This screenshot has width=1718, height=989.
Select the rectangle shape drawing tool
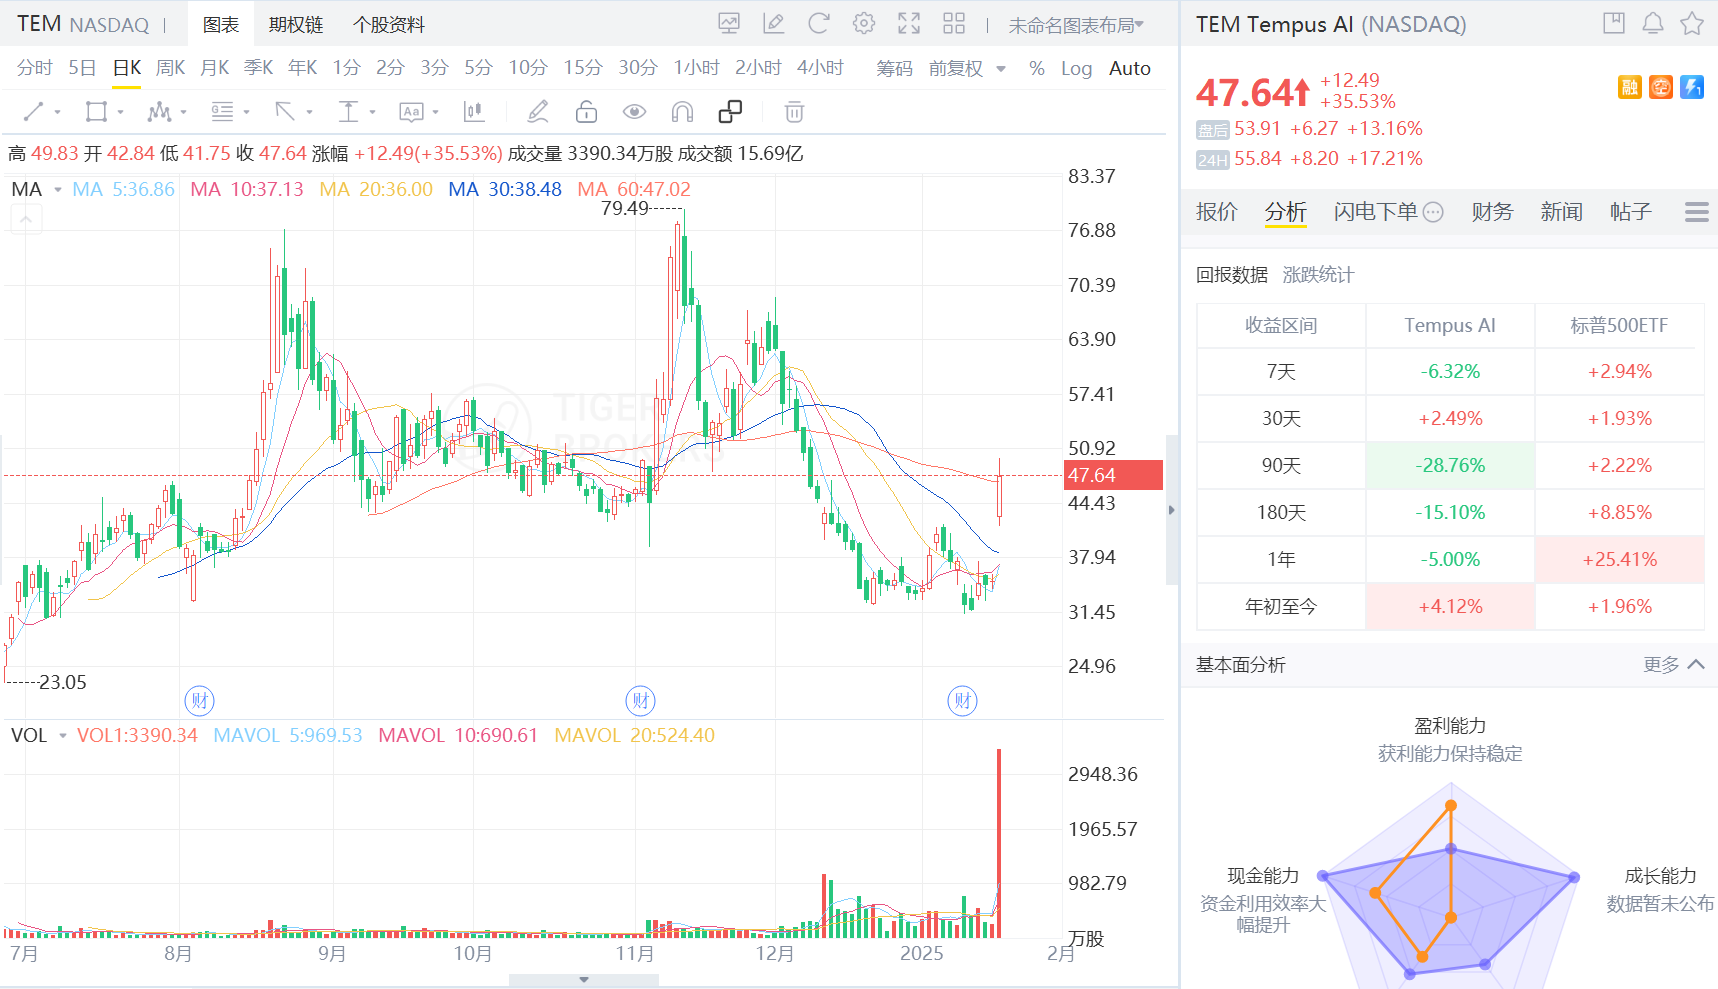coord(96,112)
